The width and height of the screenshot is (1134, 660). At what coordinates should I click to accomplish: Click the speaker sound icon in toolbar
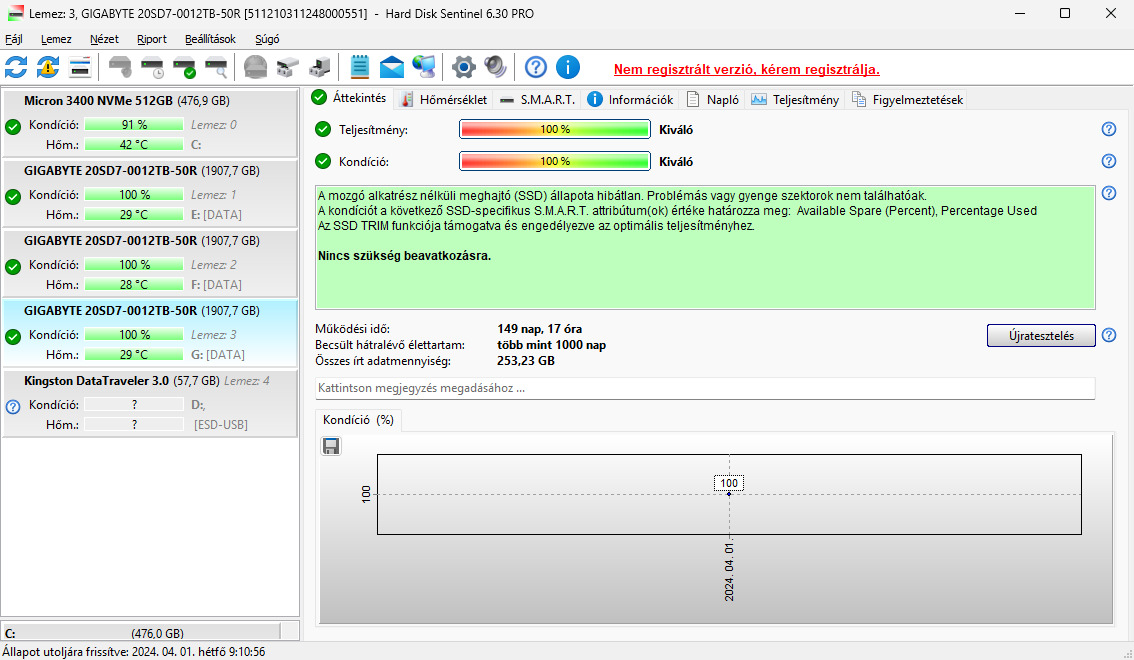point(495,67)
